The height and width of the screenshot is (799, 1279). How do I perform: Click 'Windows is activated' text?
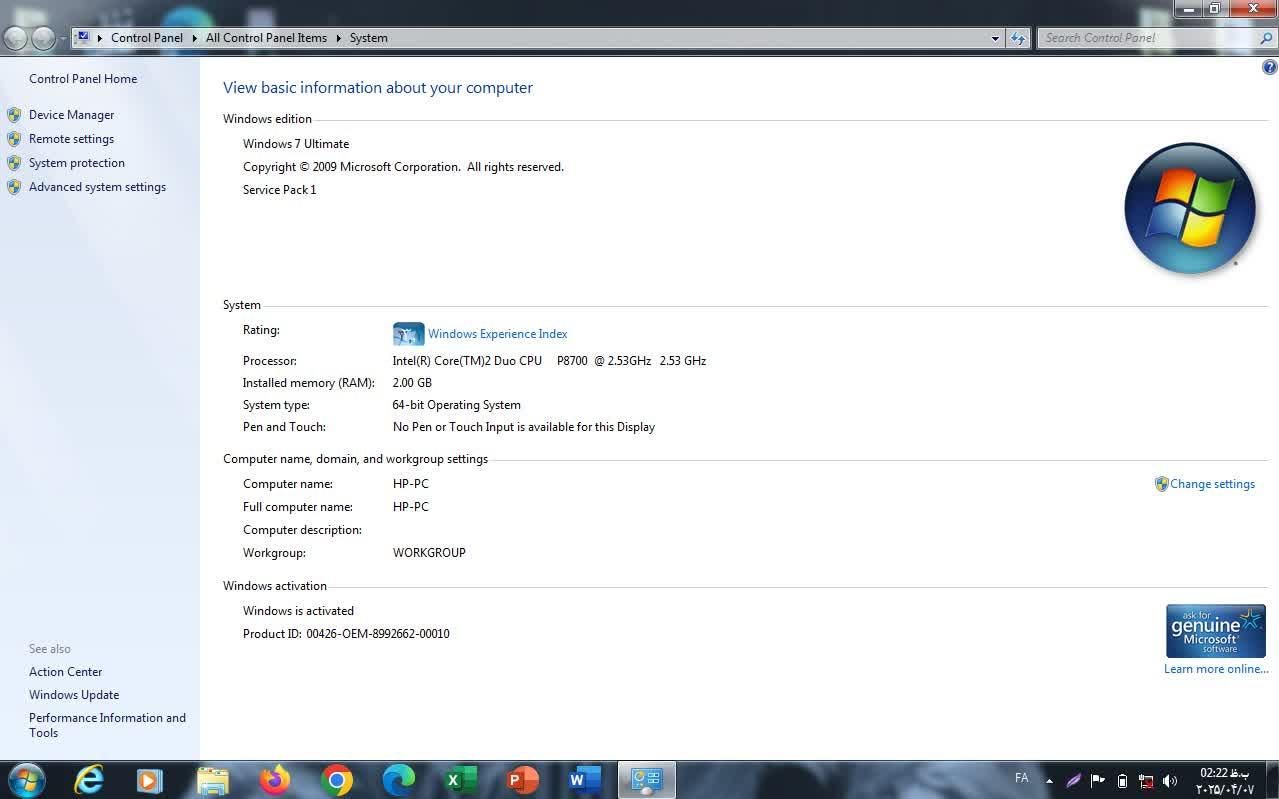[298, 611]
